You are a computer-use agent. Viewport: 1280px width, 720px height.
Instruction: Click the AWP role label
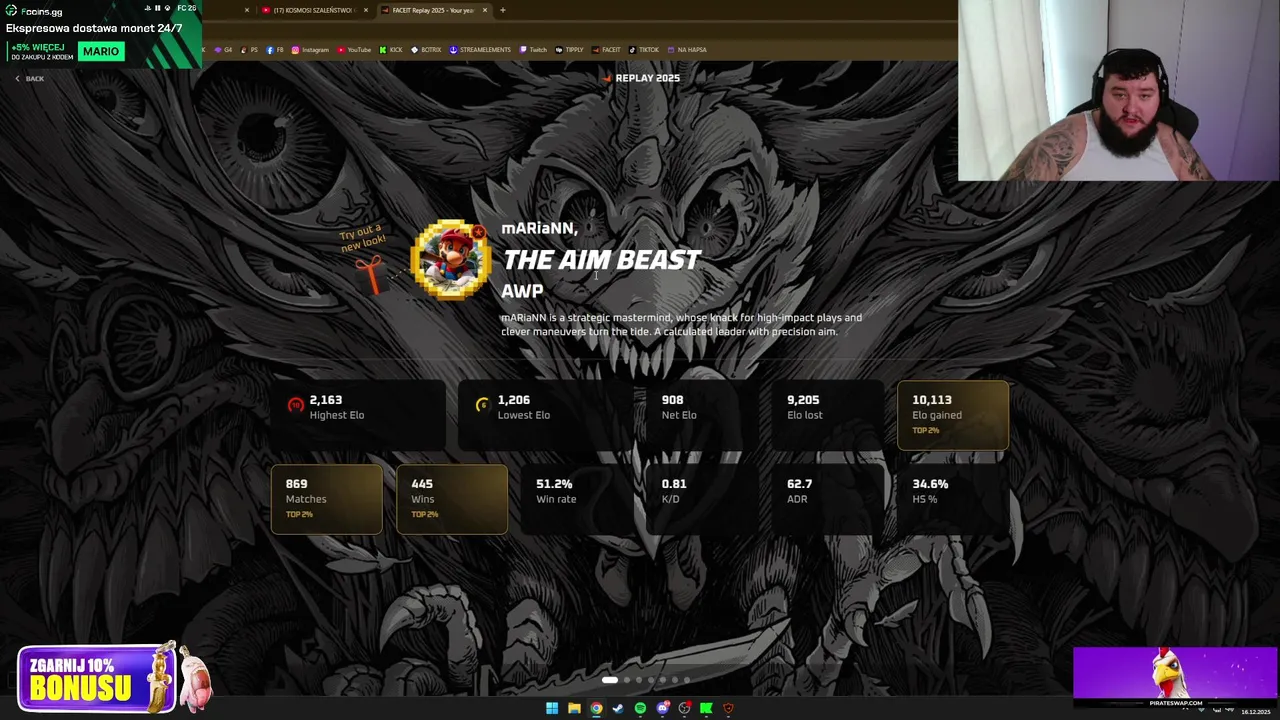[522, 291]
